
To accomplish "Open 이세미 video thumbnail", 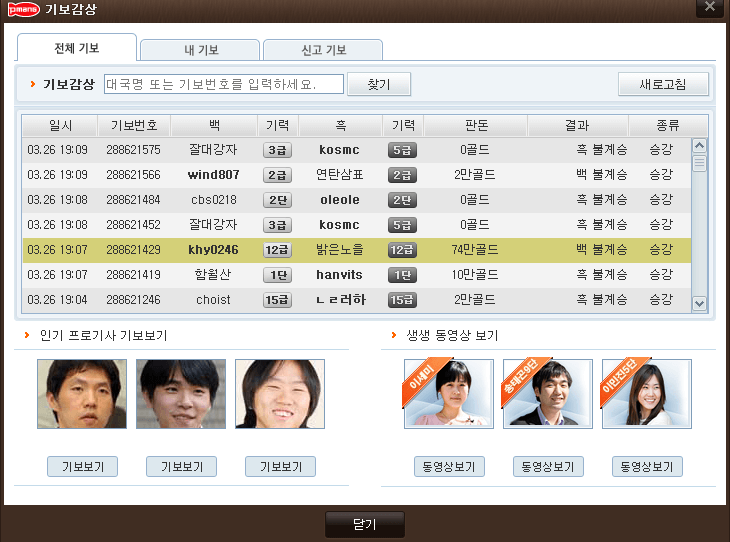I will (x=449, y=393).
